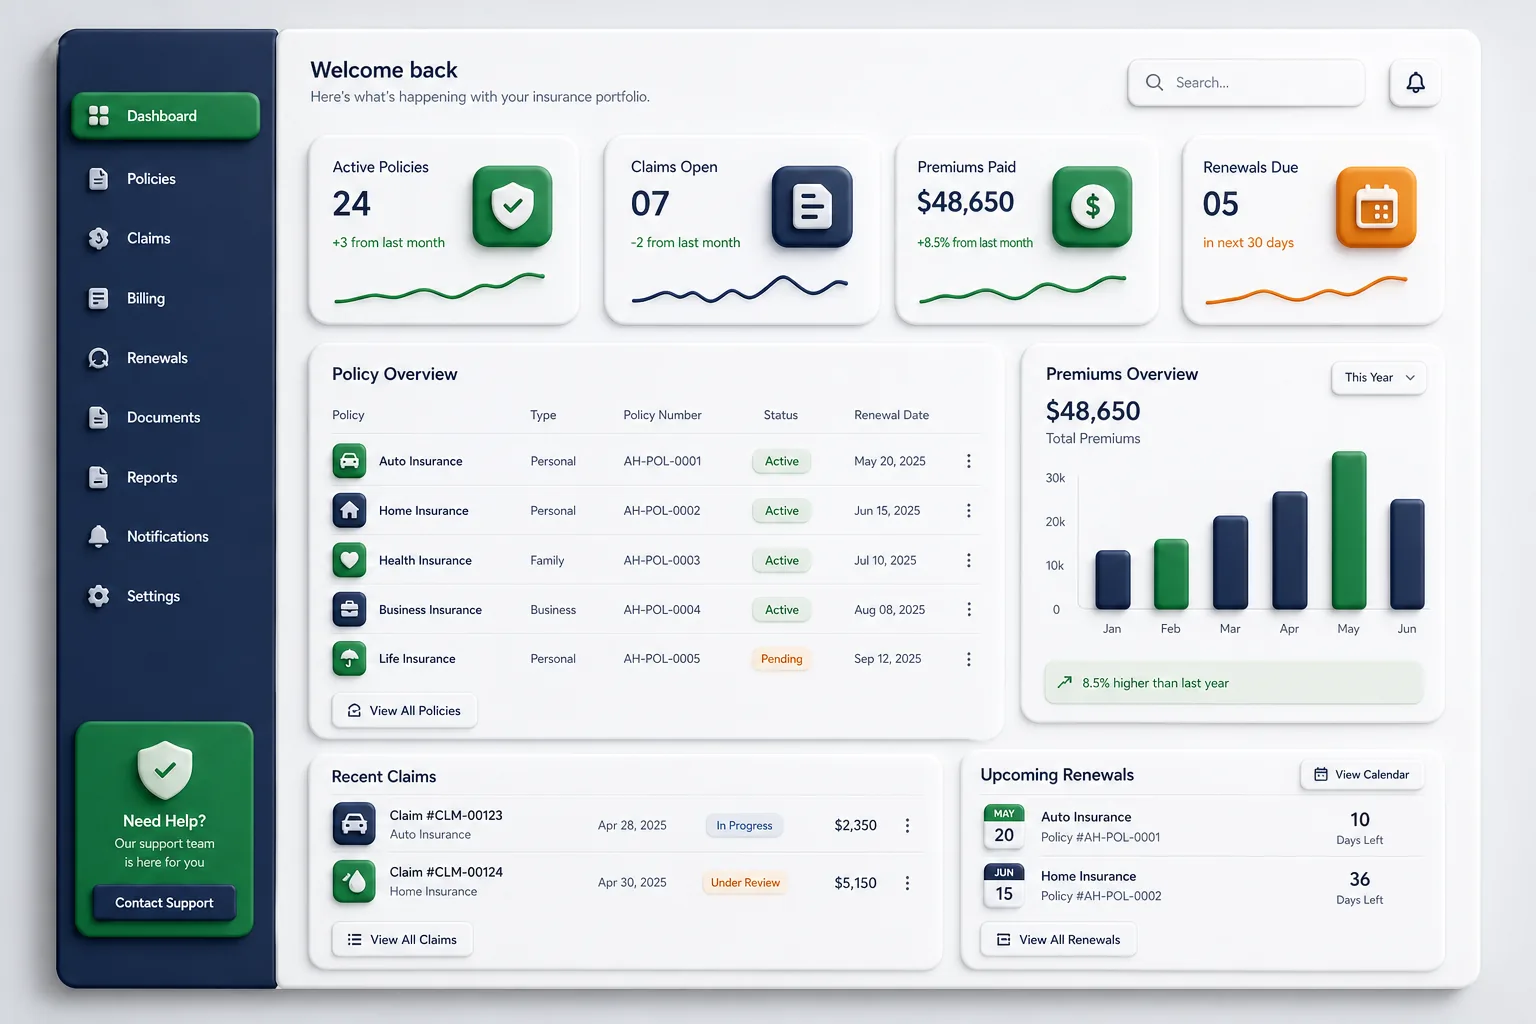Click the Home Insurance house icon in Policy Overview

349,510
